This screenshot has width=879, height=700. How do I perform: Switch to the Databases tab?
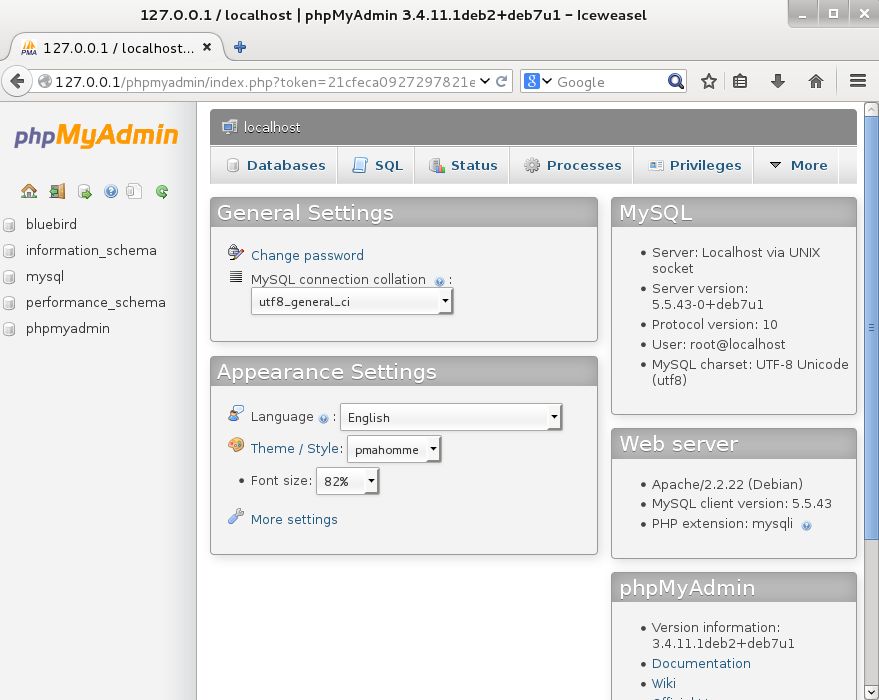(x=275, y=165)
